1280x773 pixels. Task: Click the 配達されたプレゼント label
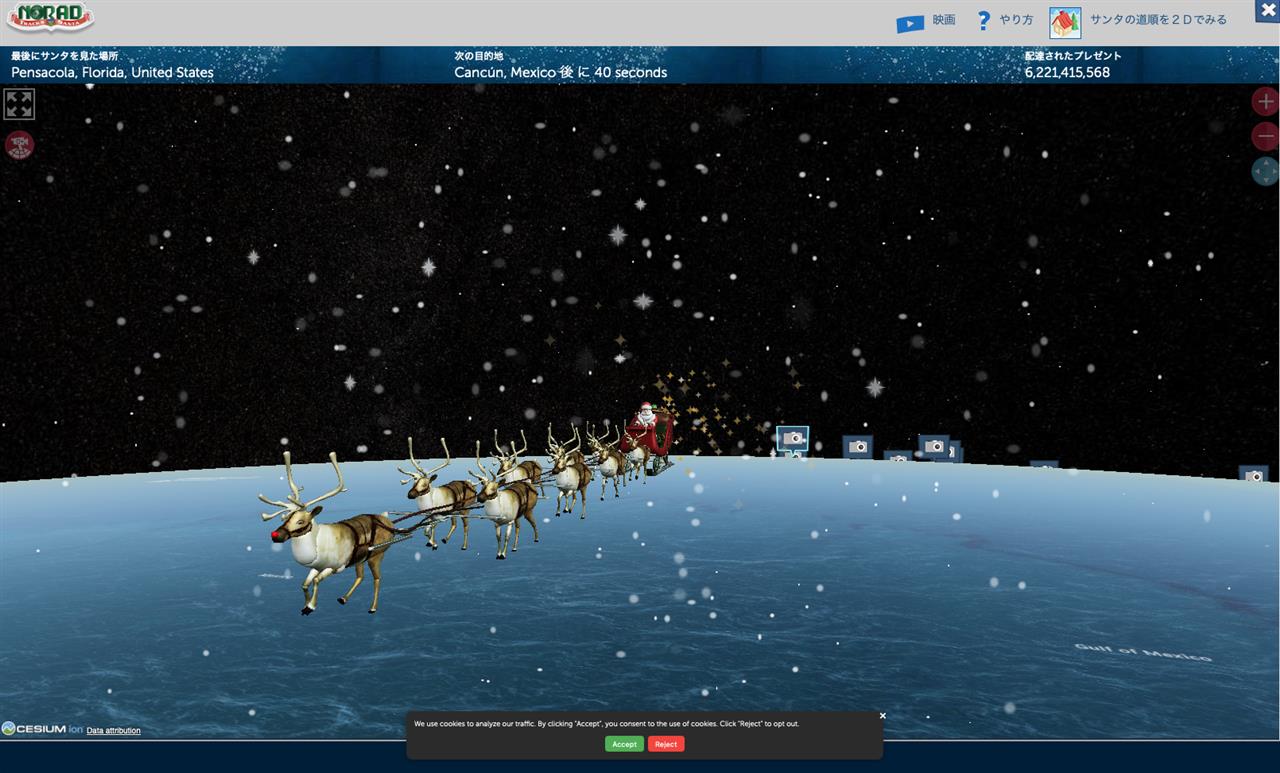pyautogui.click(x=1073, y=56)
